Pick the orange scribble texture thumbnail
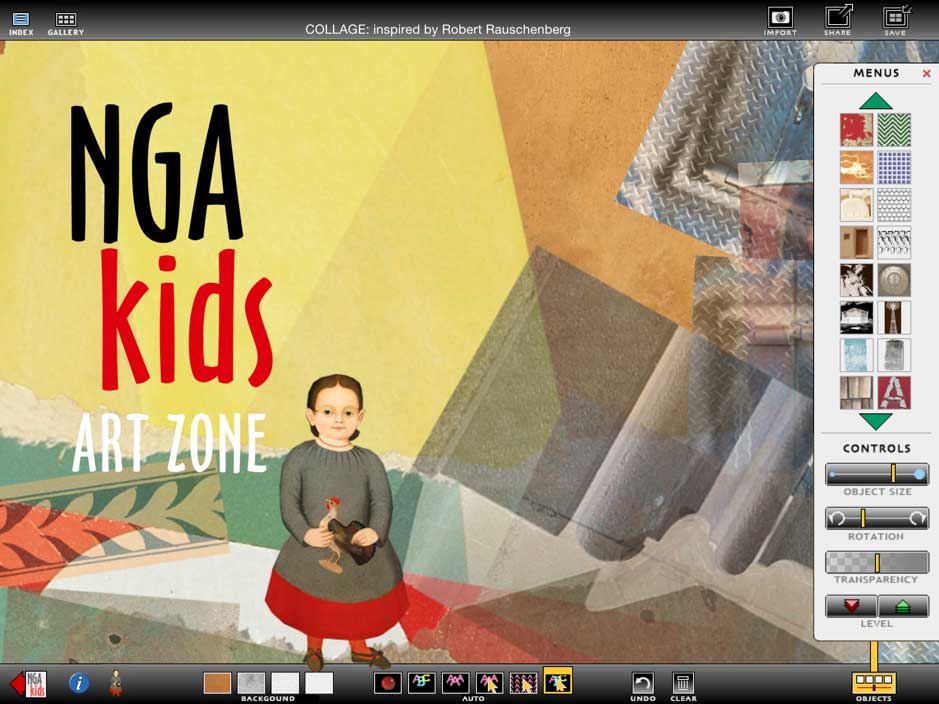Viewport: 939px width, 704px height. (856, 167)
